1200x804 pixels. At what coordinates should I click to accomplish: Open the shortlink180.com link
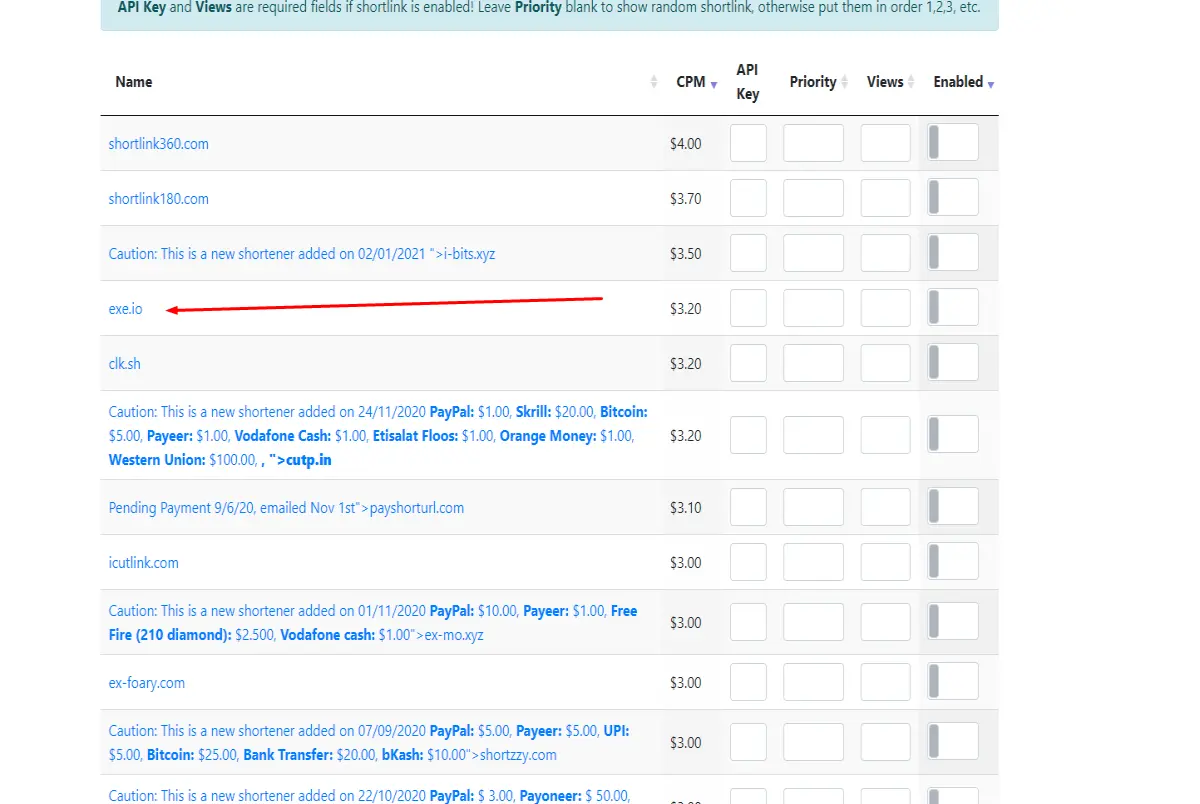(x=159, y=199)
